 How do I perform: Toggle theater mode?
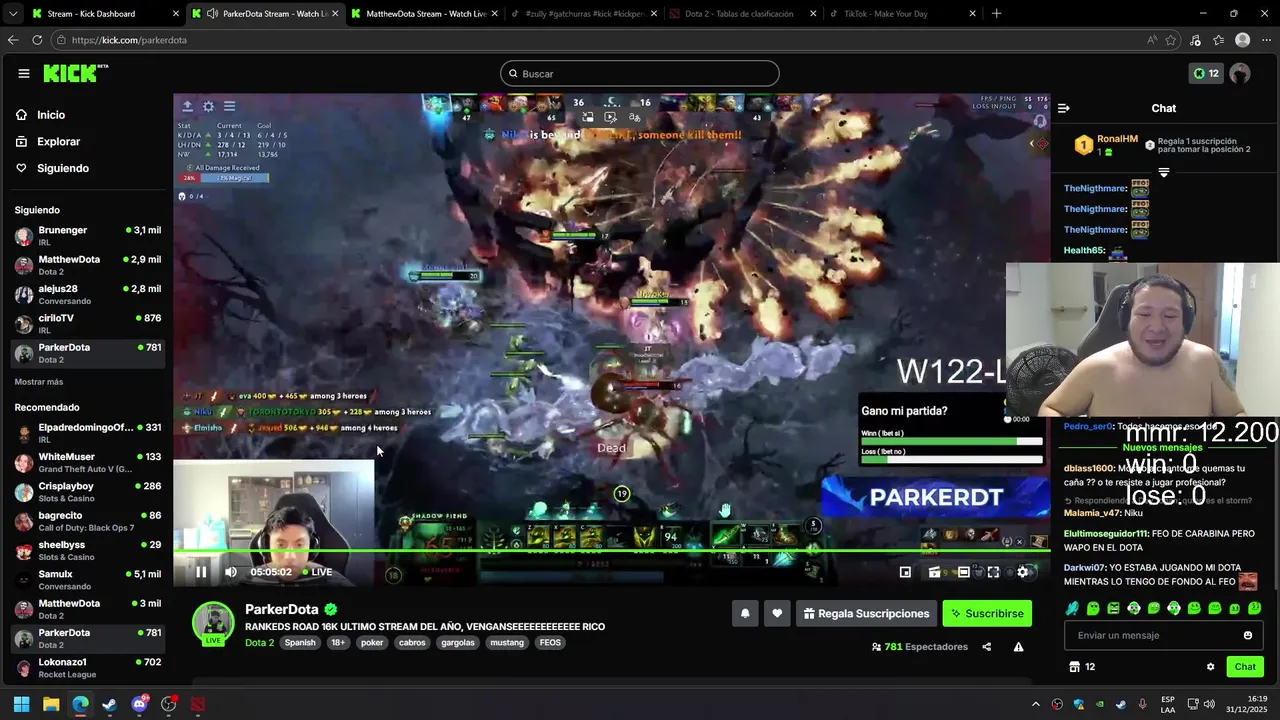pyautogui.click(x=963, y=572)
